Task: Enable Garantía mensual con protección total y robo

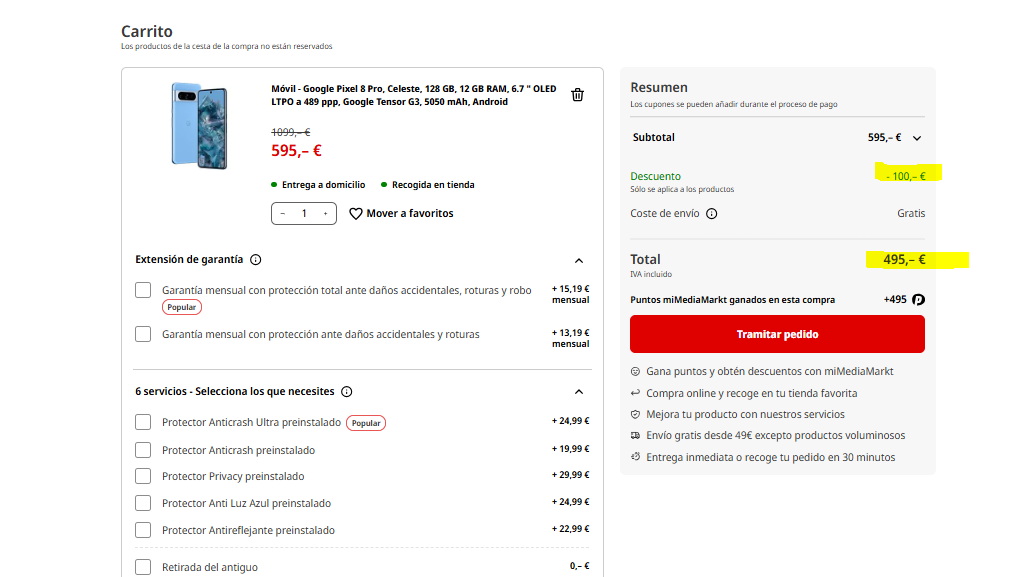Action: point(143,290)
